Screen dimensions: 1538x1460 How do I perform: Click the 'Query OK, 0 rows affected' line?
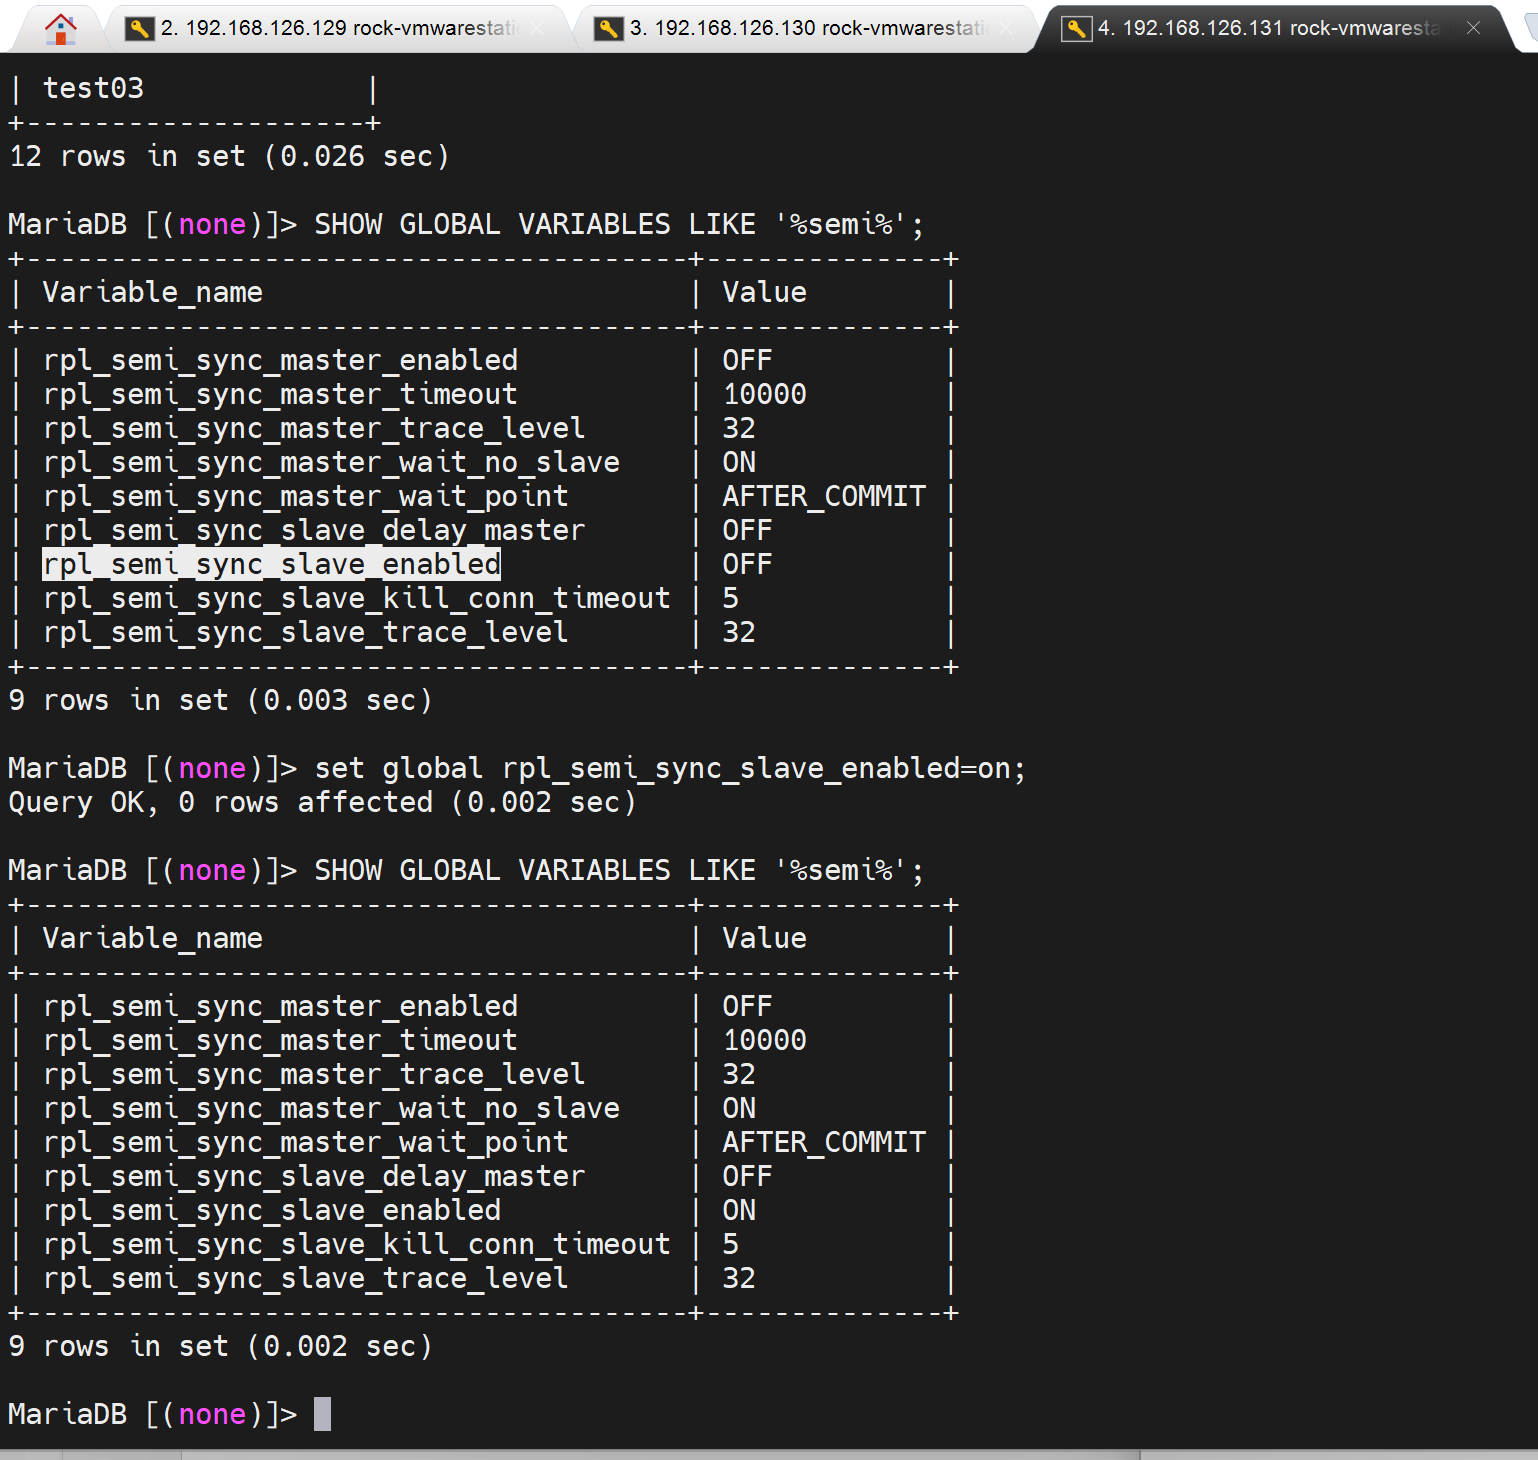[321, 802]
